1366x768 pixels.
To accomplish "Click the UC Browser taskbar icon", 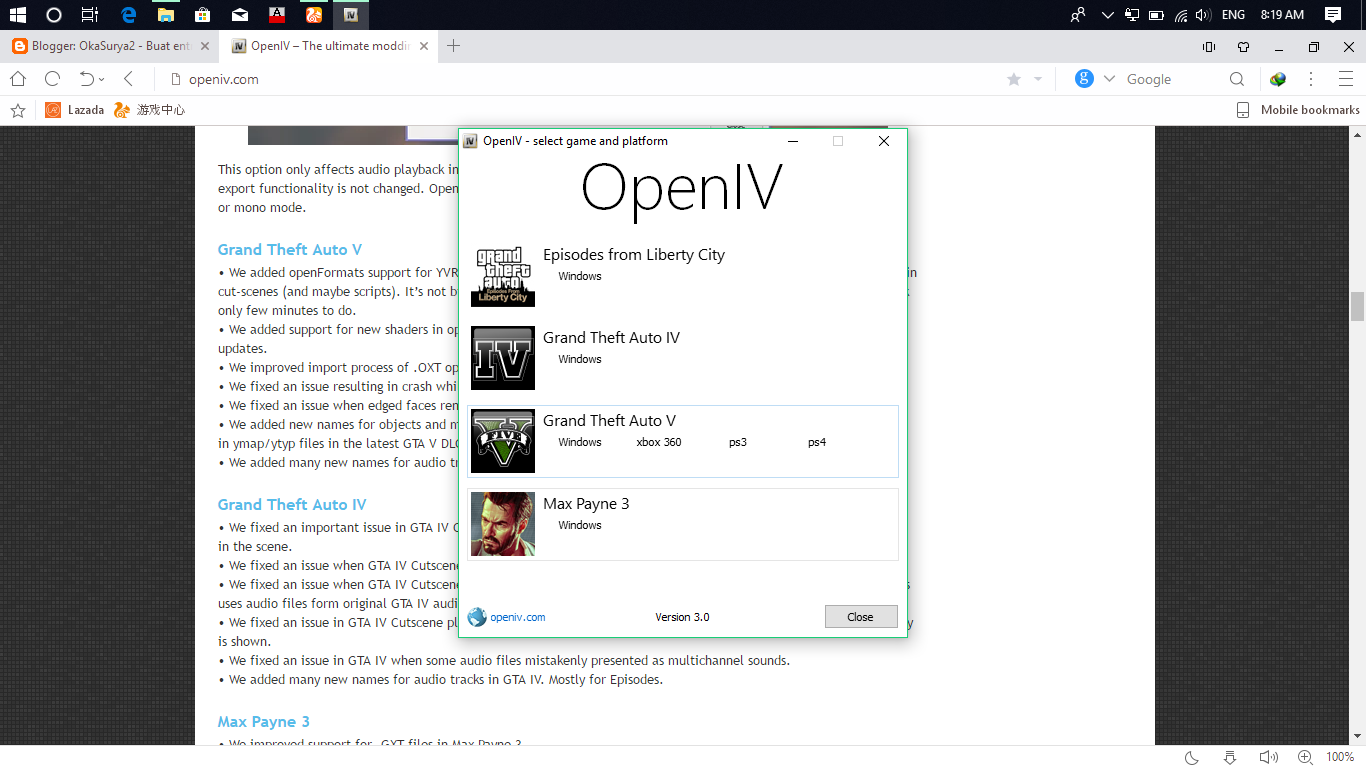I will click(x=314, y=15).
